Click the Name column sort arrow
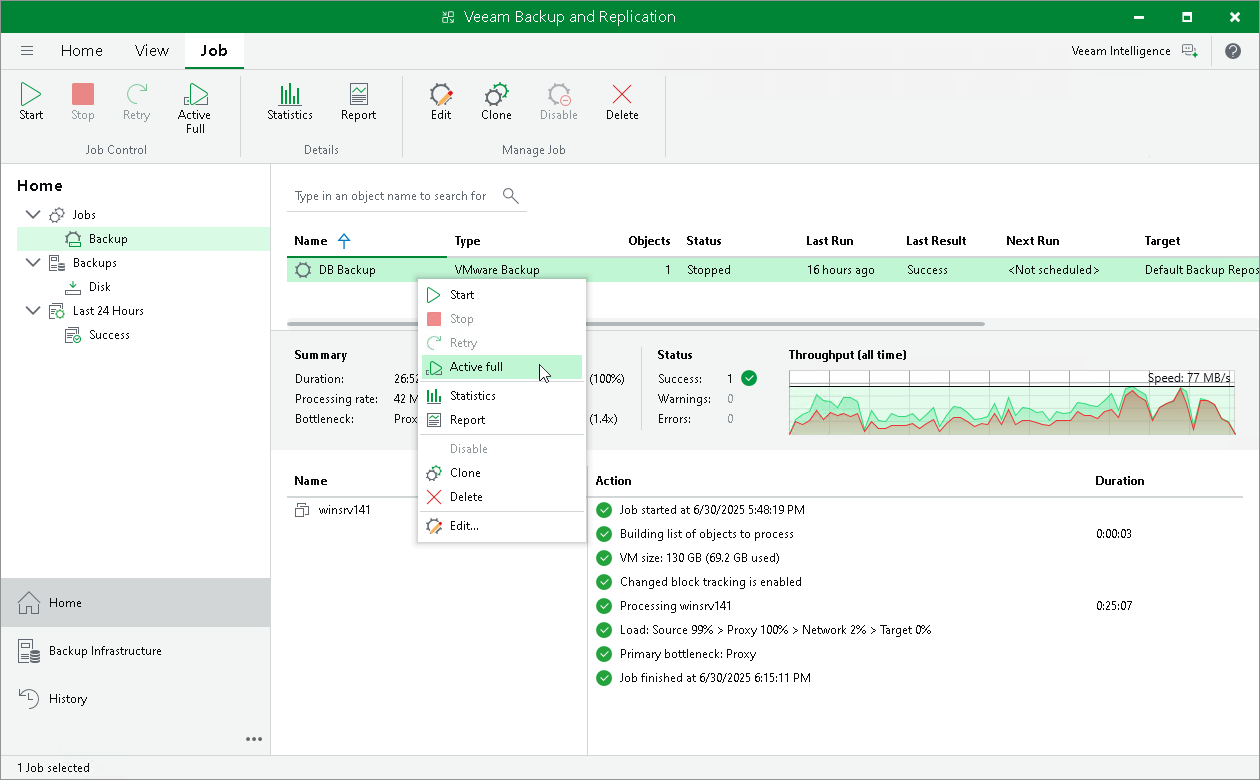 click(344, 241)
